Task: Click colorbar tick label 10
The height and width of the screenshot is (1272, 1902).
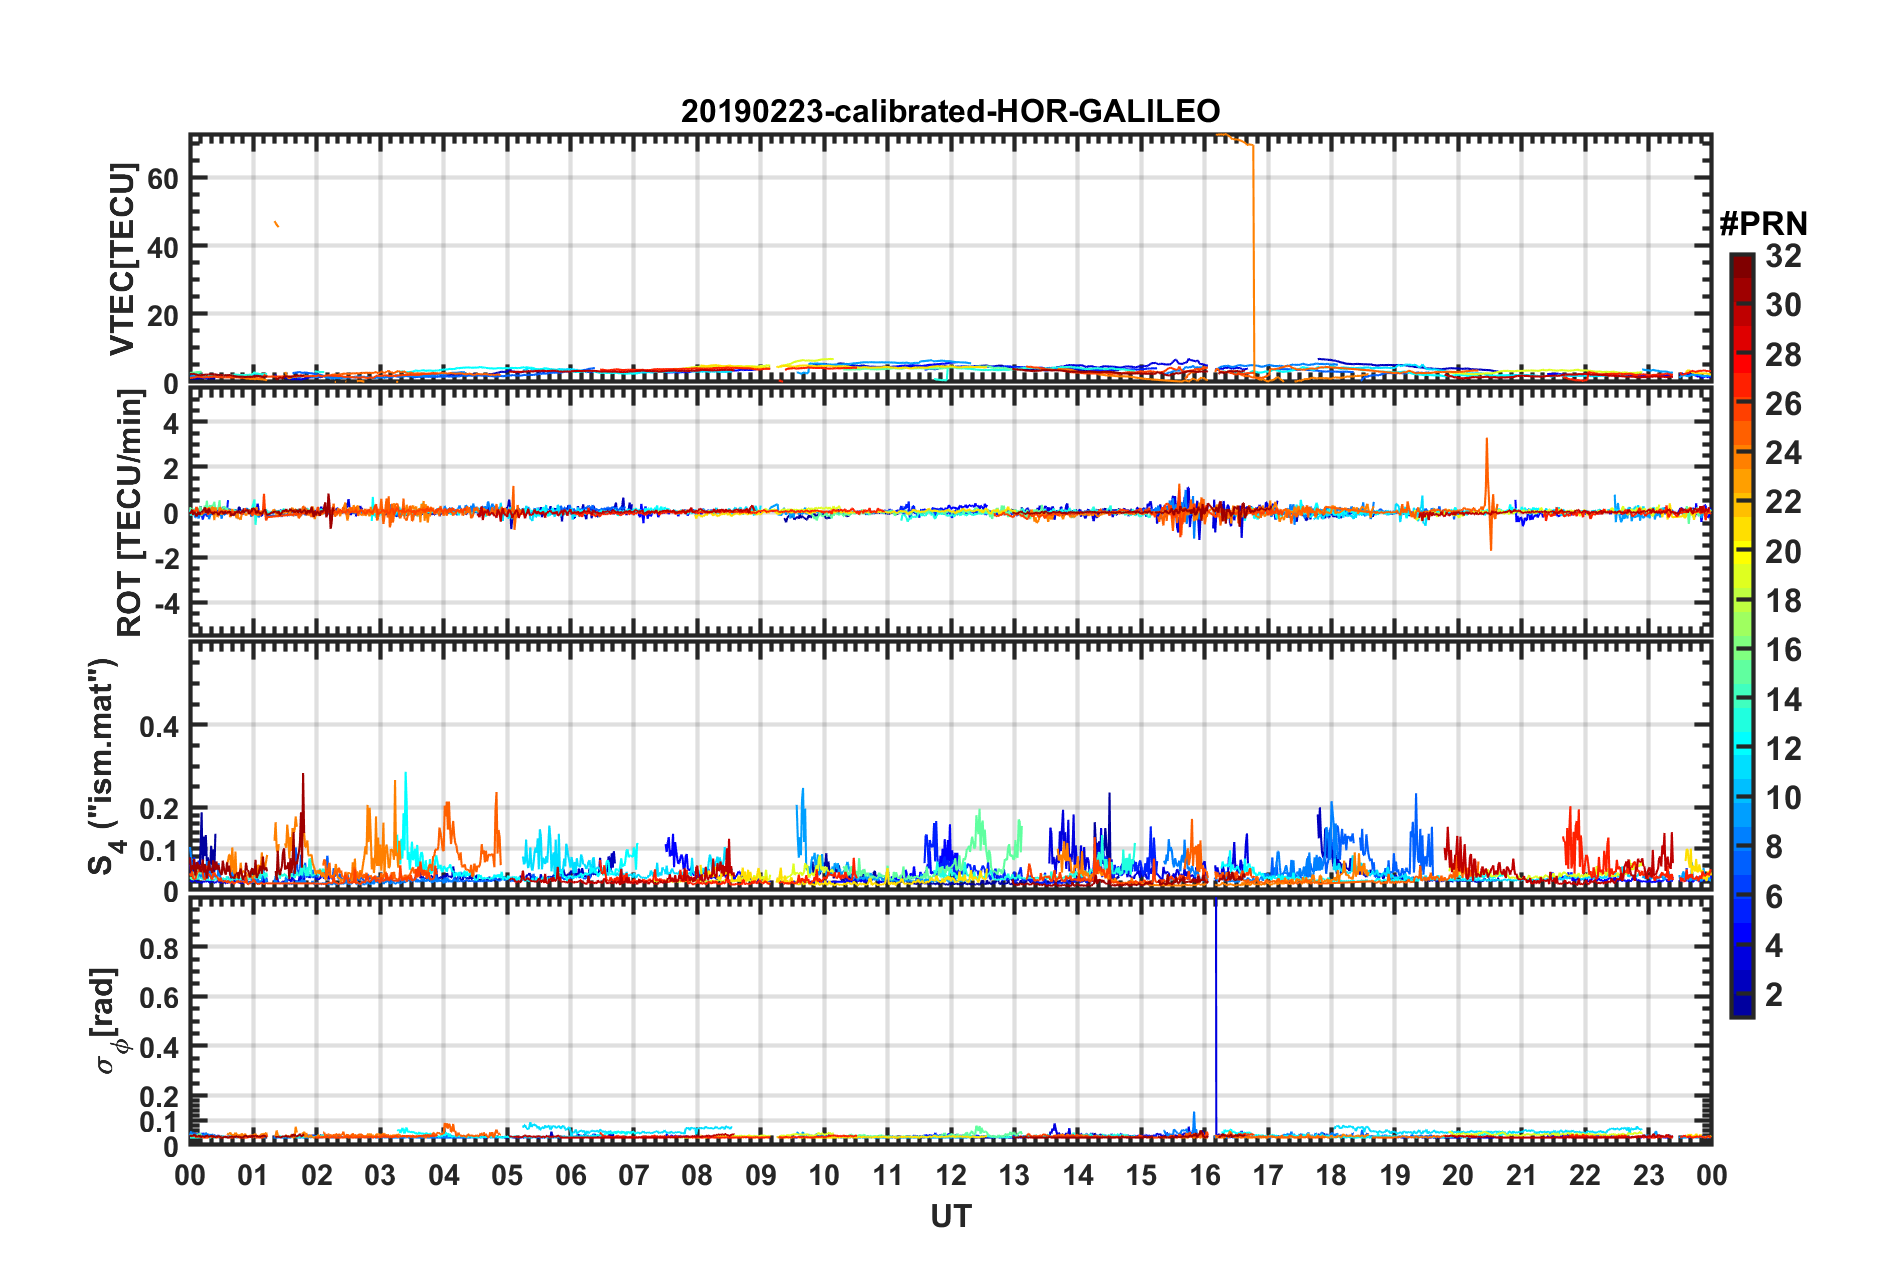Action: 1783,798
